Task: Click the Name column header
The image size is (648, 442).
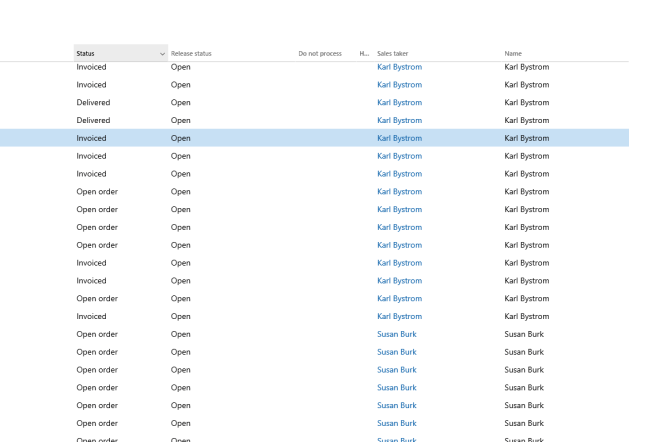Action: tap(513, 53)
